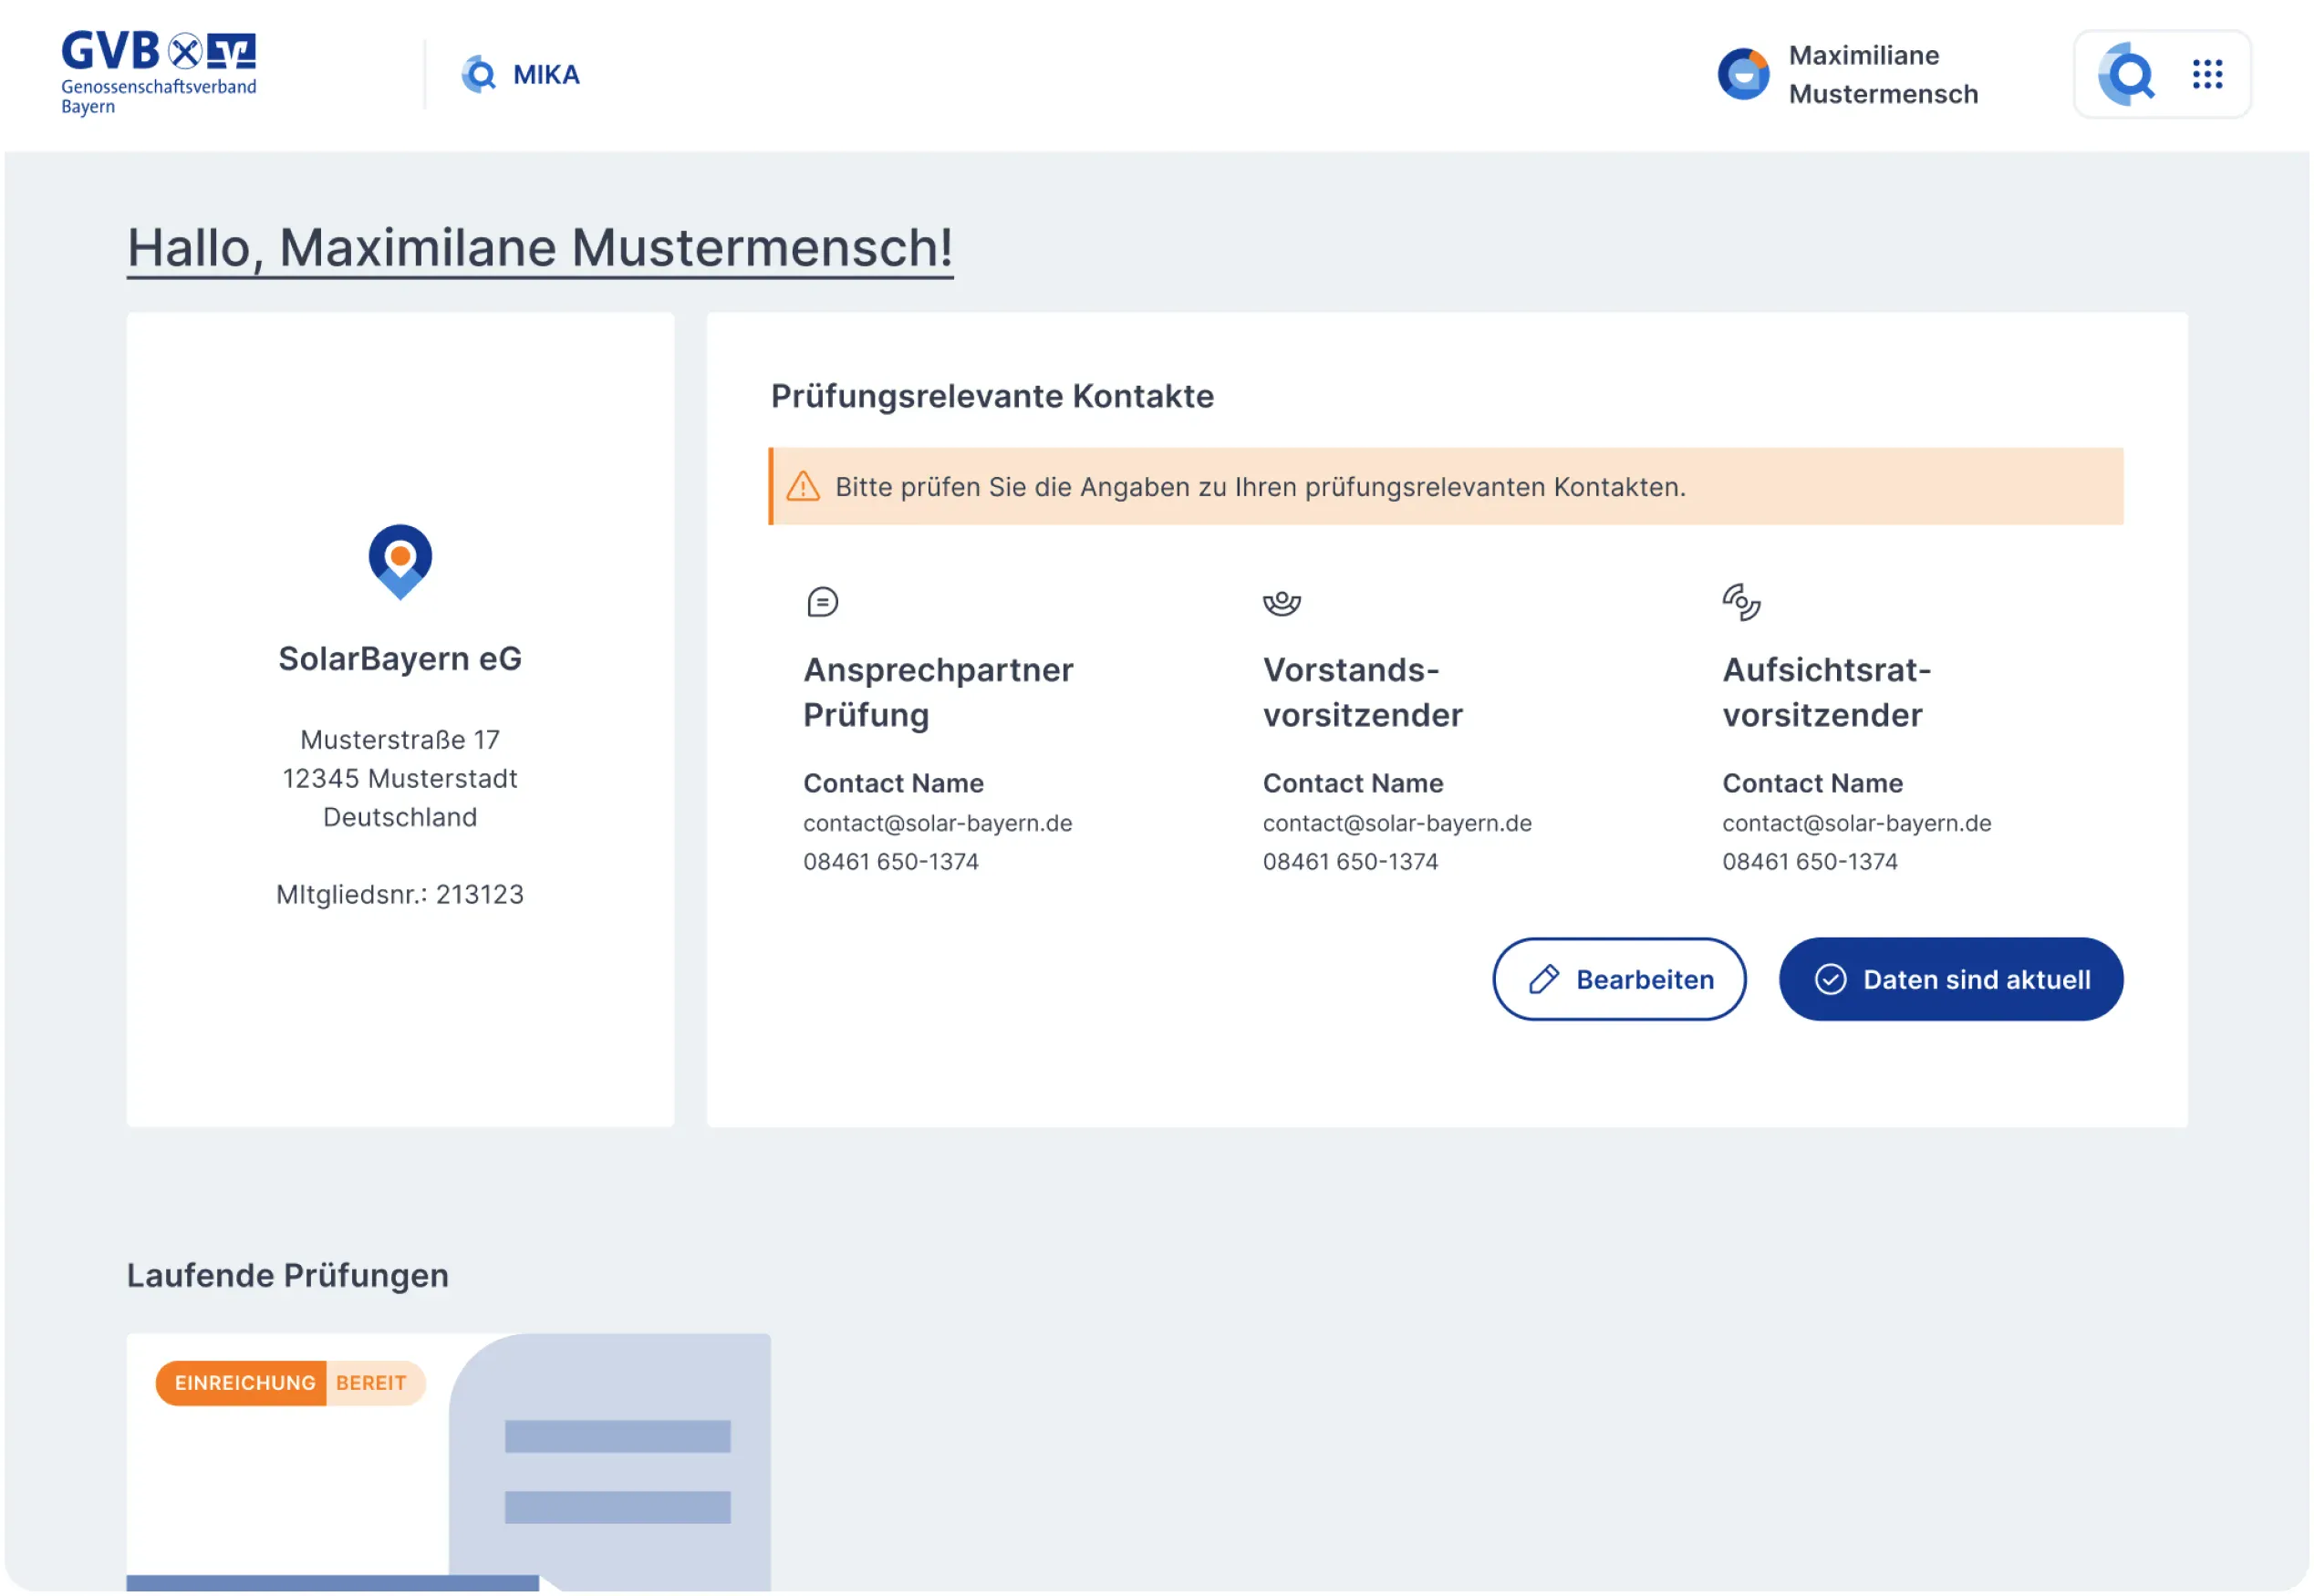Click the orange warning triangle icon
This screenshot has width=2315, height=1596.
(x=803, y=487)
